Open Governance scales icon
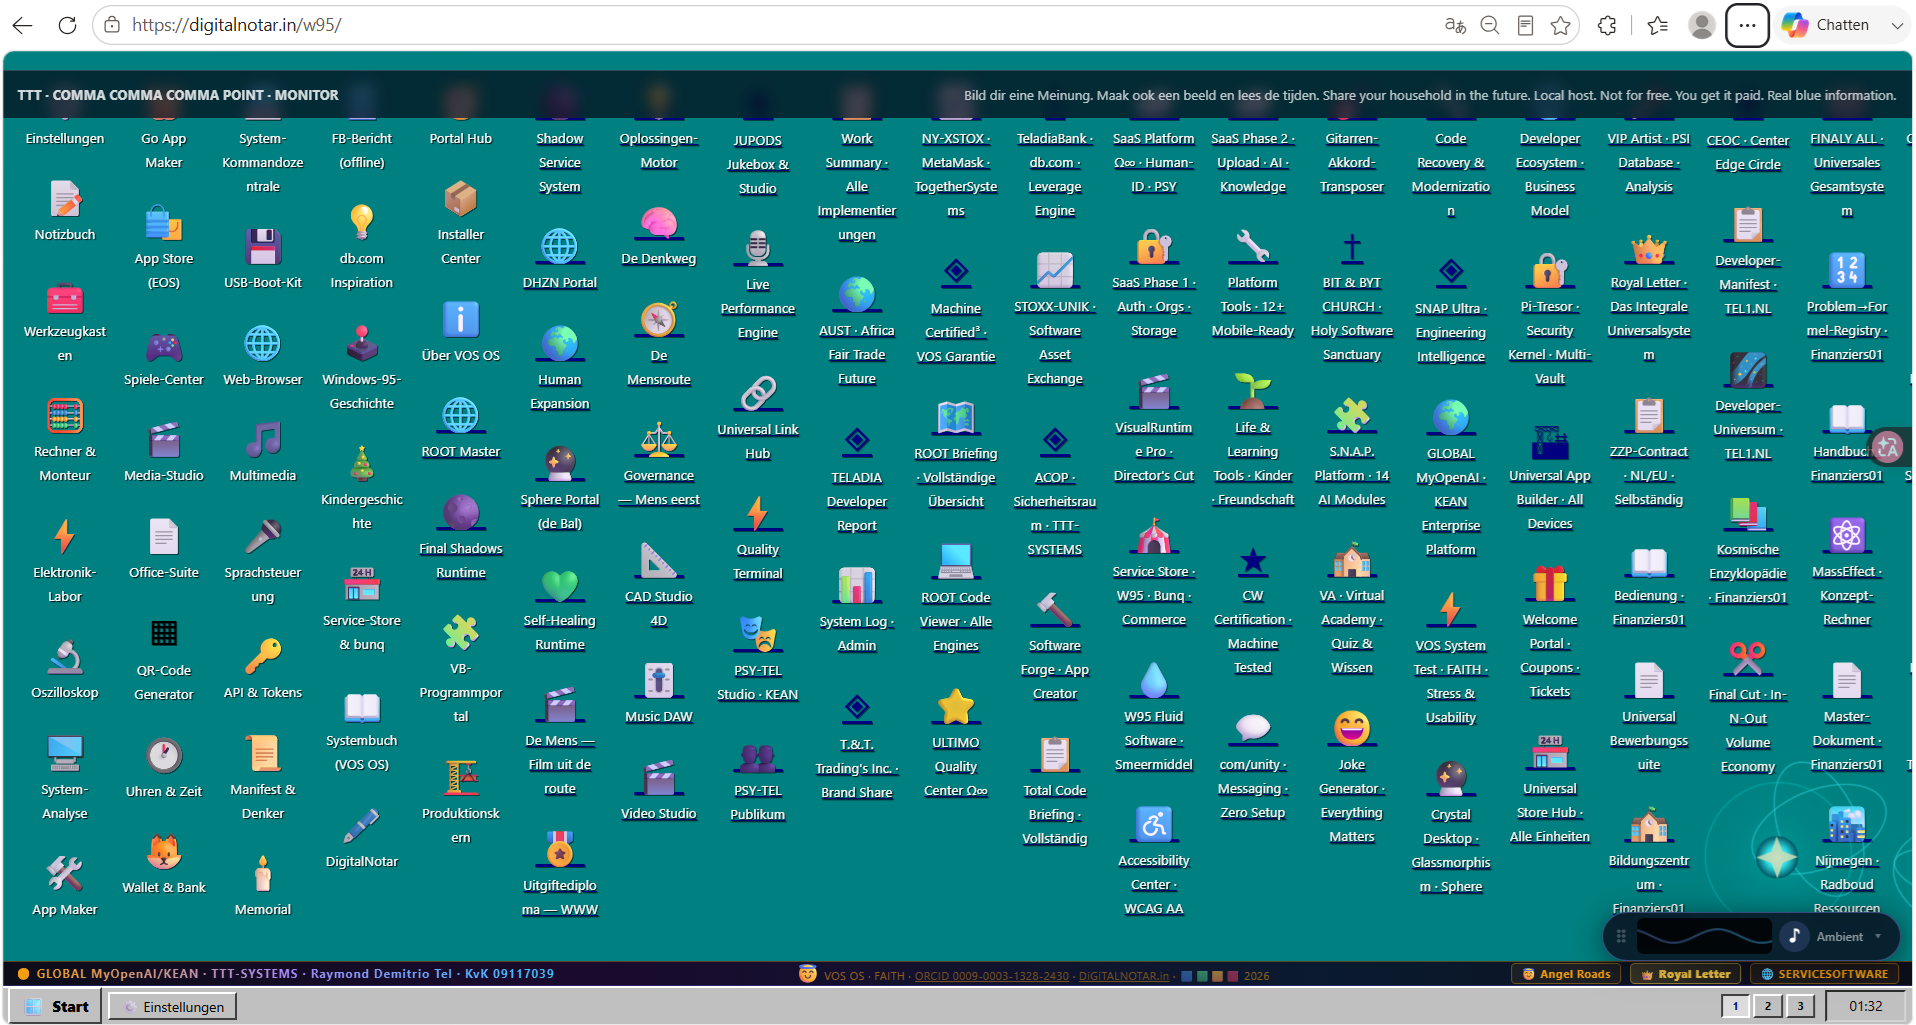The width and height of the screenshot is (1916, 1025). coord(659,440)
